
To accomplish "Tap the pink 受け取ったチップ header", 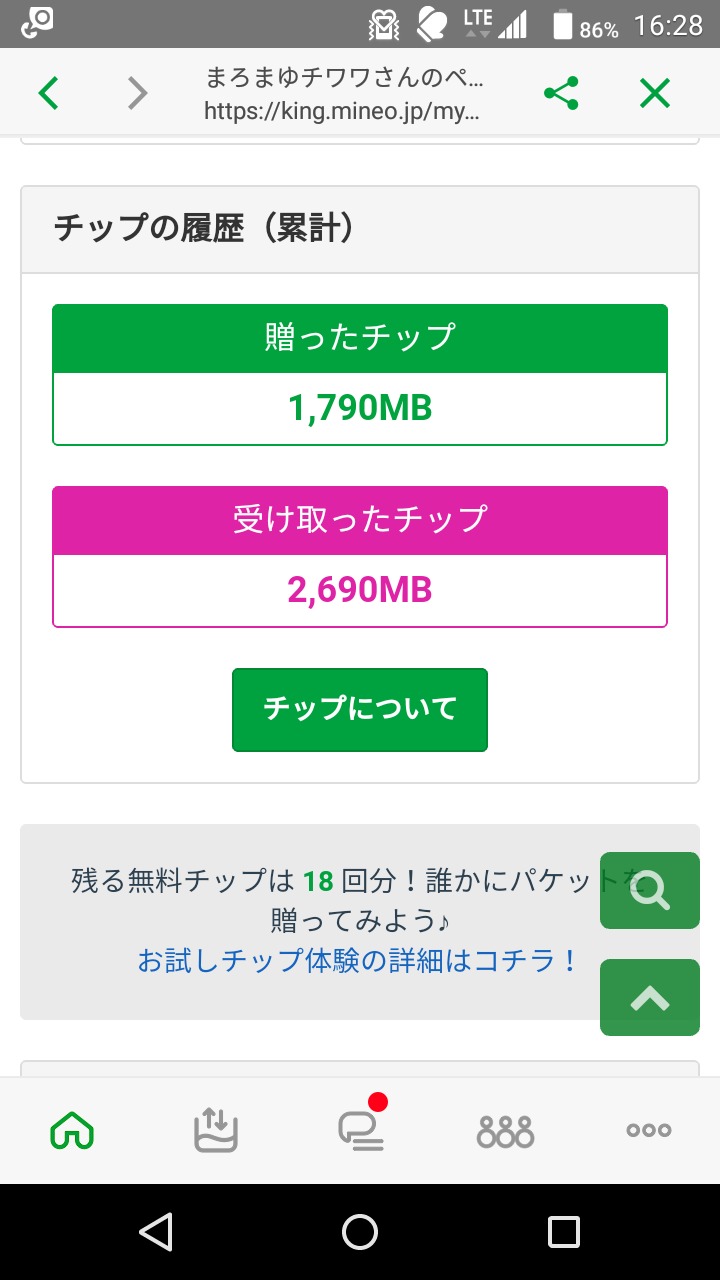I will tap(360, 520).
